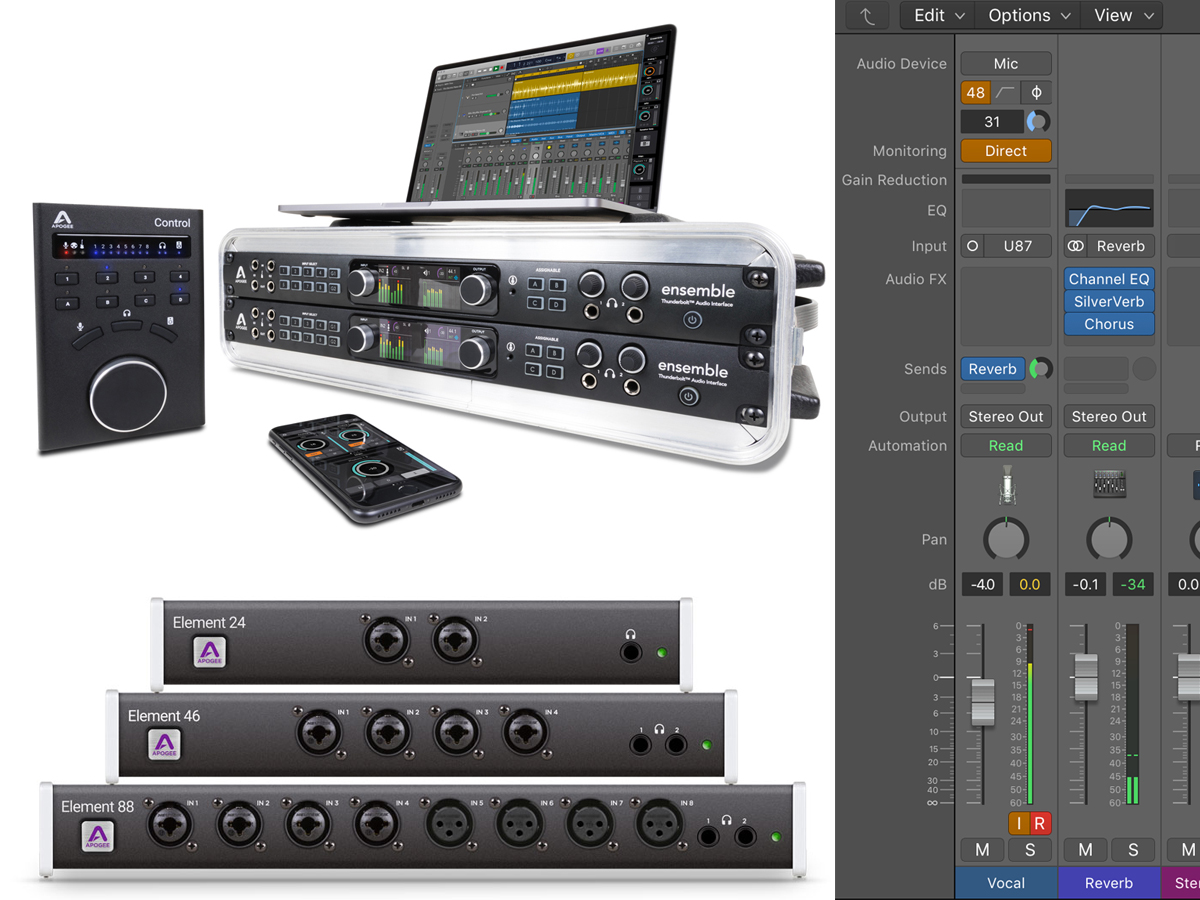Toggle record enable R button on Vocal

1040,824
